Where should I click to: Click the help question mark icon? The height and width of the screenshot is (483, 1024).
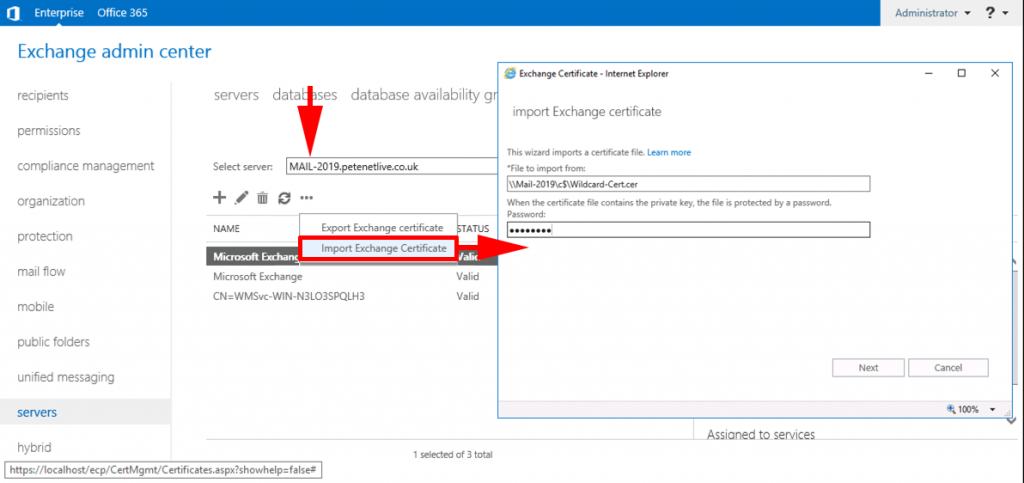click(x=990, y=13)
